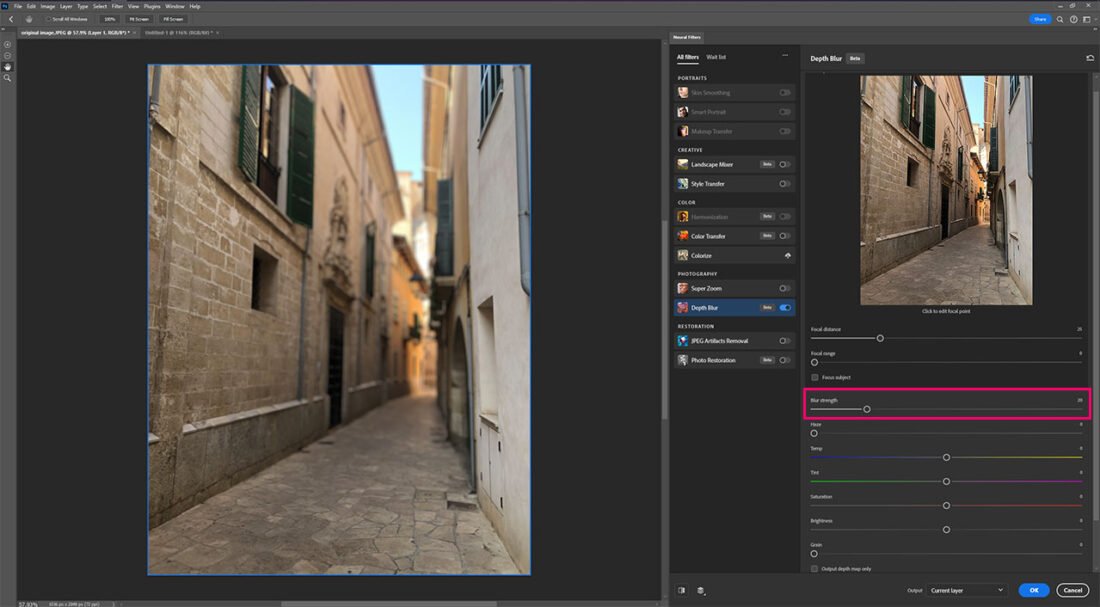Enable the Photo Restoration toggle
Image resolution: width=1100 pixels, height=607 pixels.
pyautogui.click(x=784, y=360)
